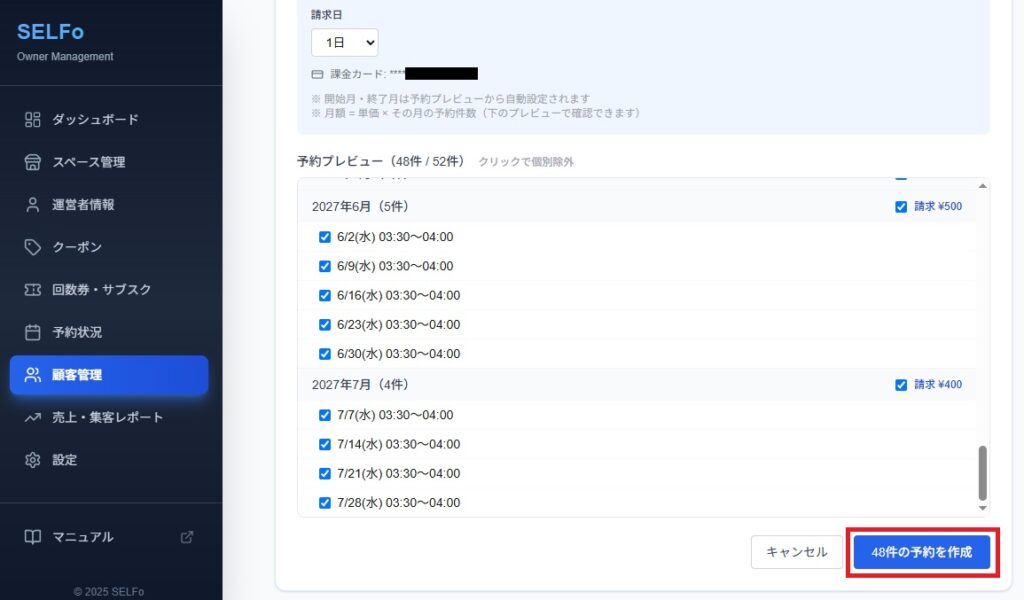Click the 売上・集客レポート trend icon
This screenshot has width=1024, height=600.
click(x=33, y=417)
